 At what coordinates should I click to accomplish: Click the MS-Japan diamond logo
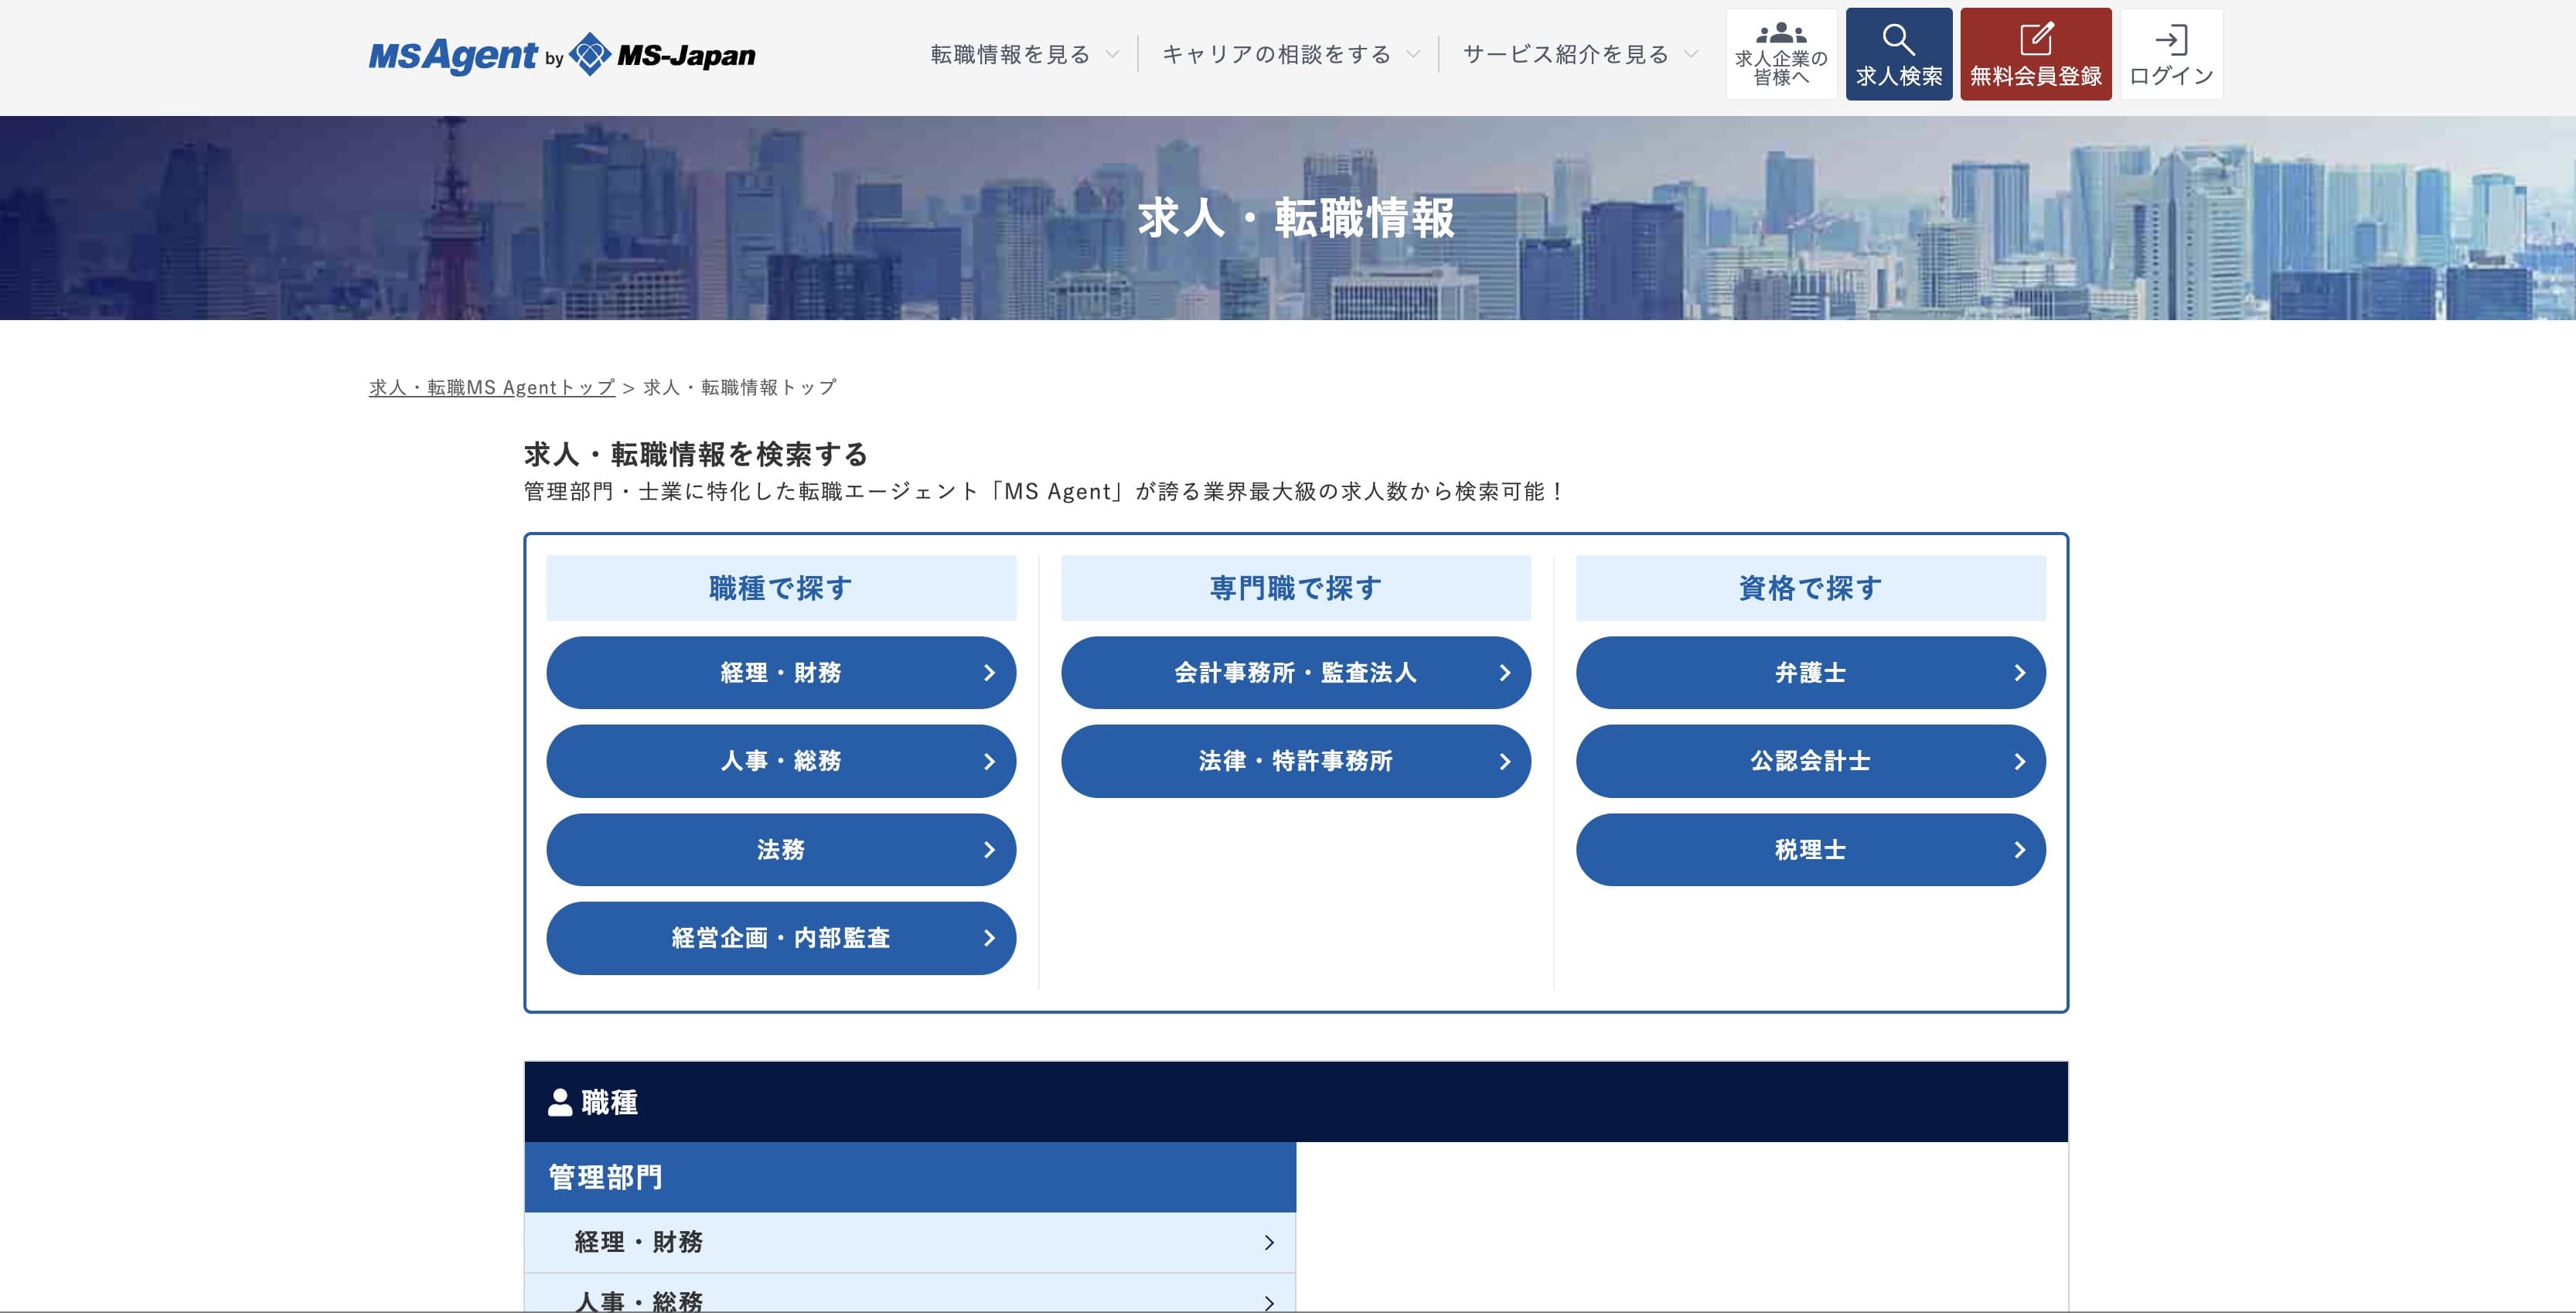pos(589,54)
